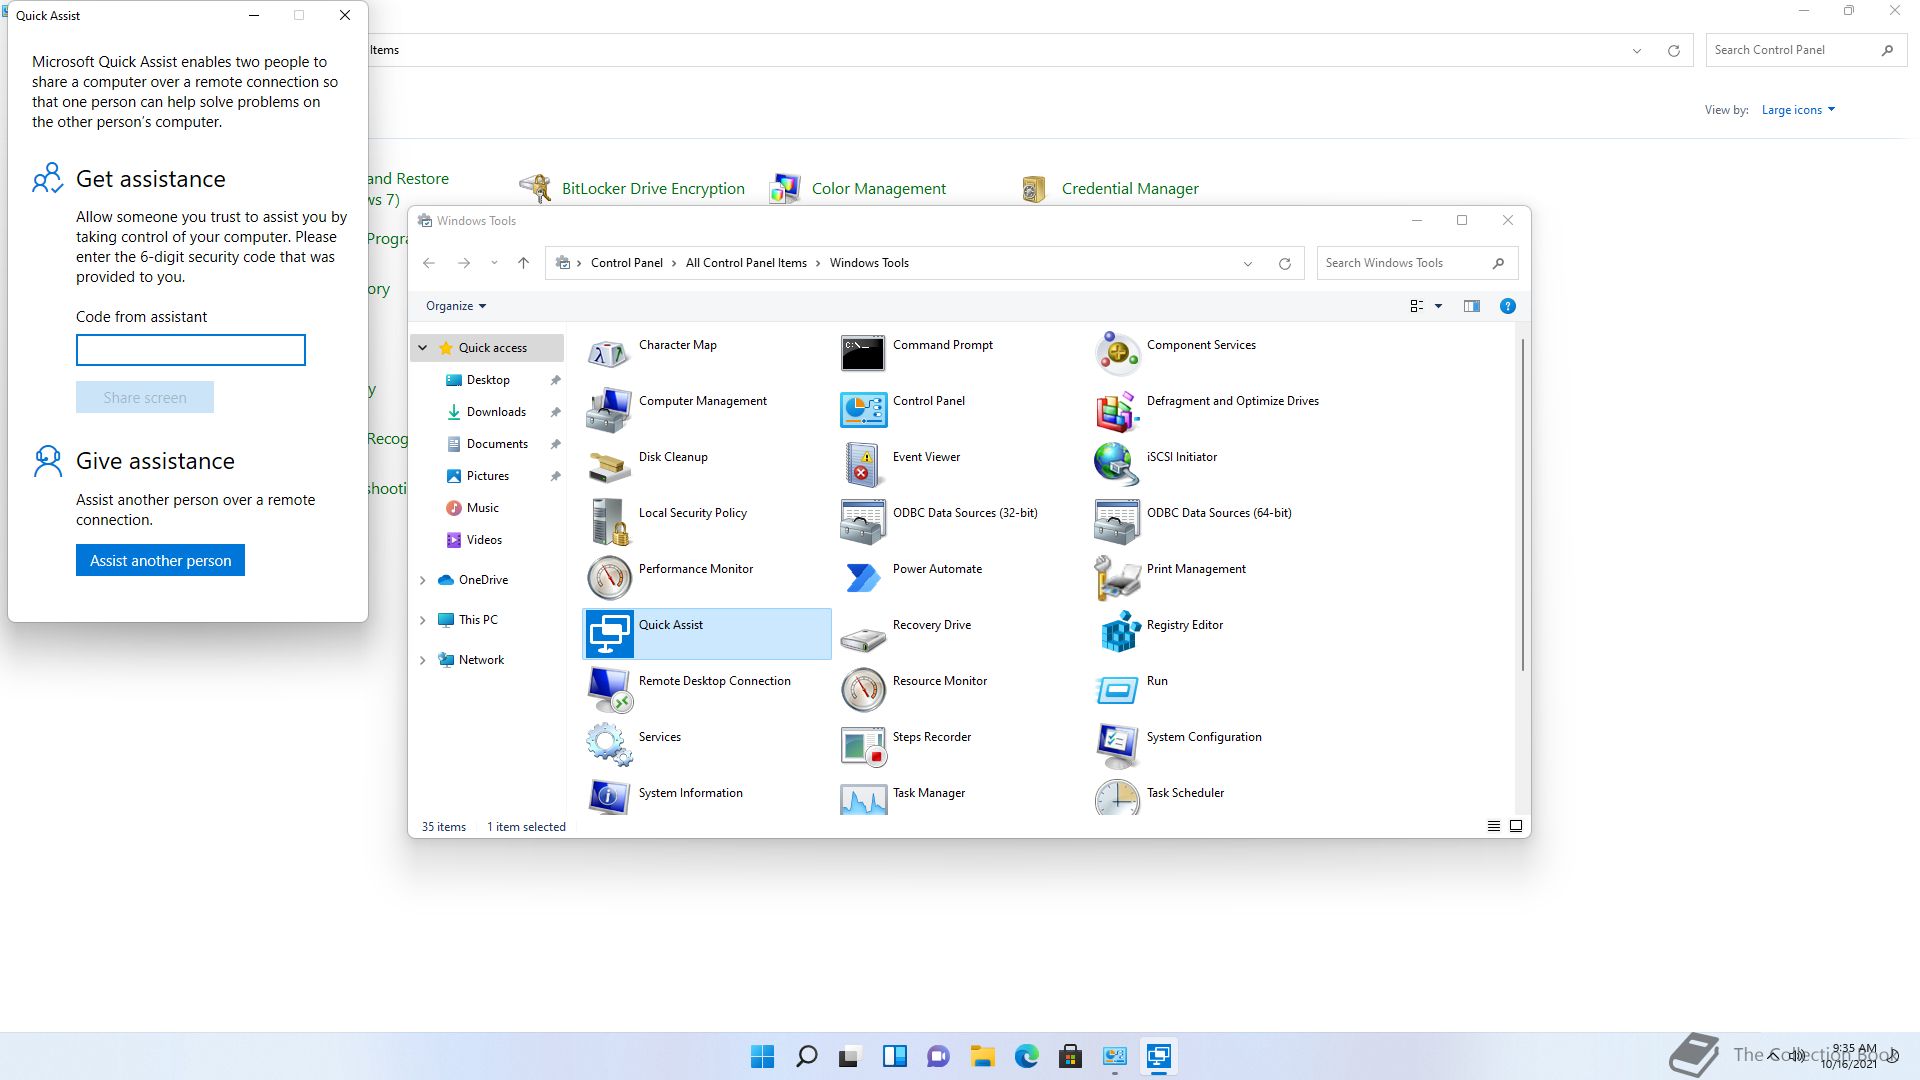Open BitLocker Drive Encryption in Control Panel
This screenshot has width=1920, height=1080.
653,188
